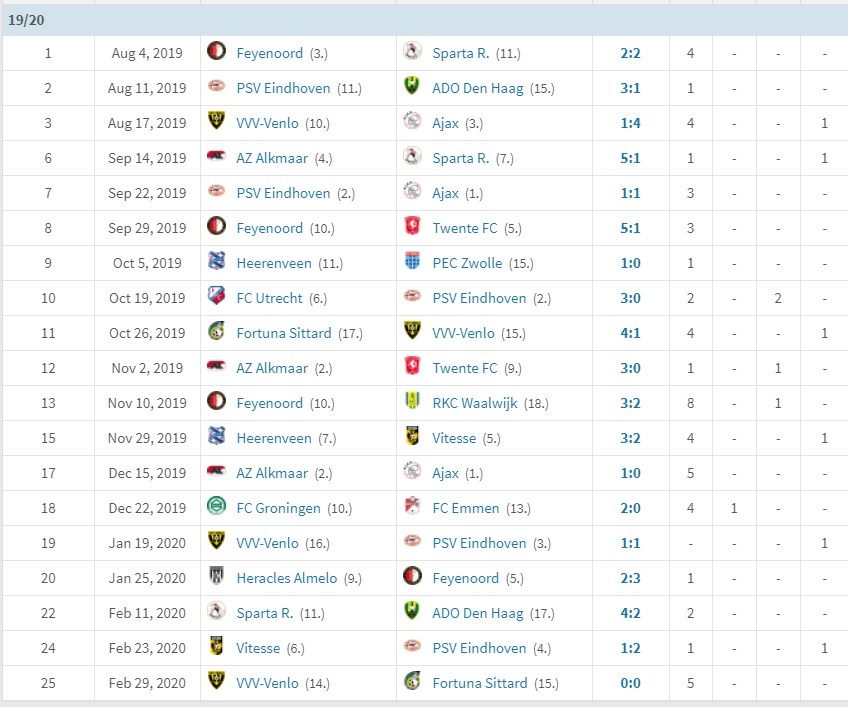Open AZ Alkmaar link in Dec 15 row

pyautogui.click(x=271, y=473)
